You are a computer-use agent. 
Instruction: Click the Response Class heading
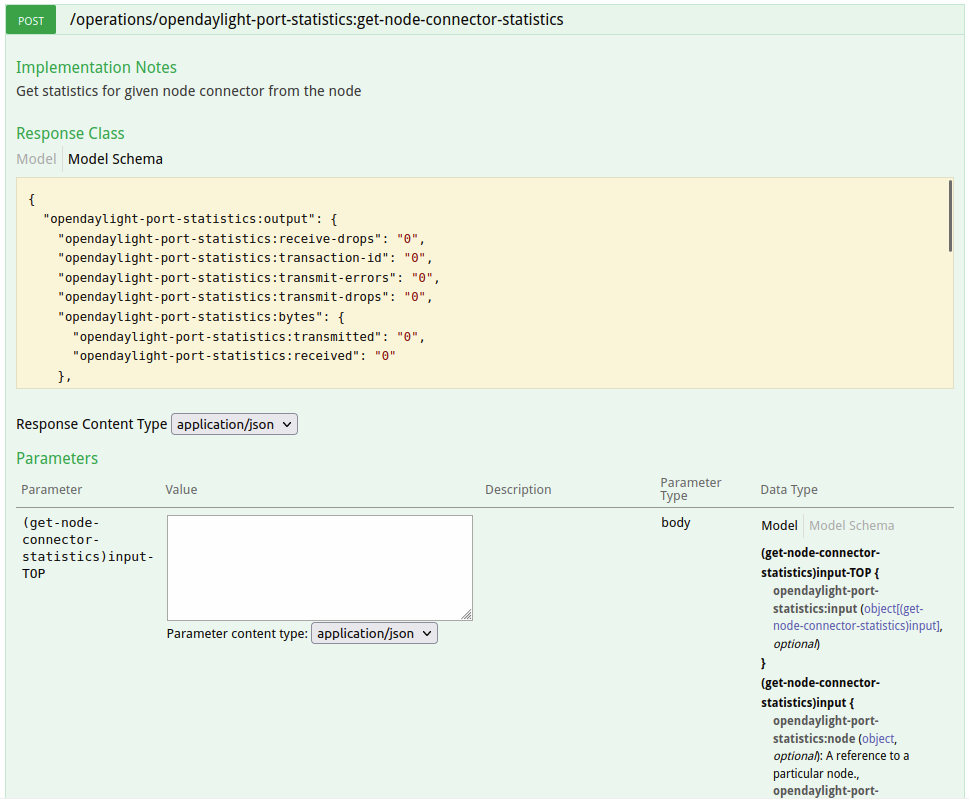click(x=70, y=133)
